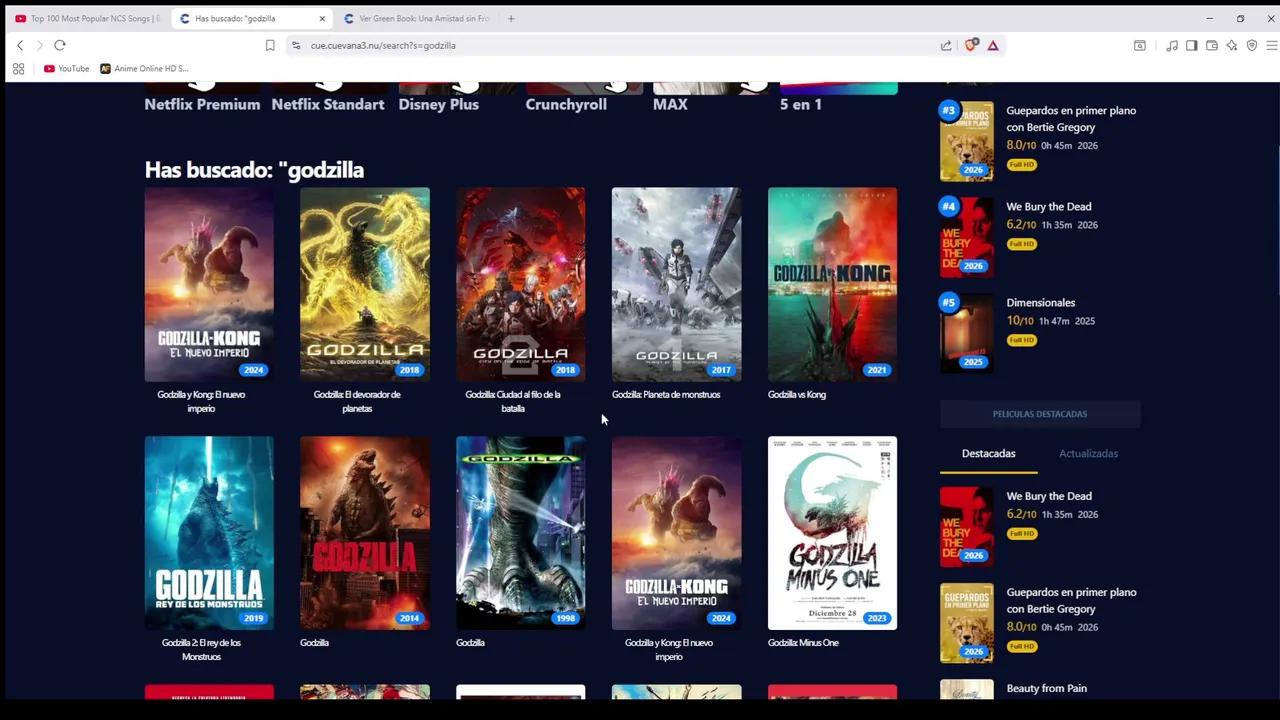Open the browser hamburger menu
Image resolution: width=1280 pixels, height=720 pixels.
[x=1271, y=45]
